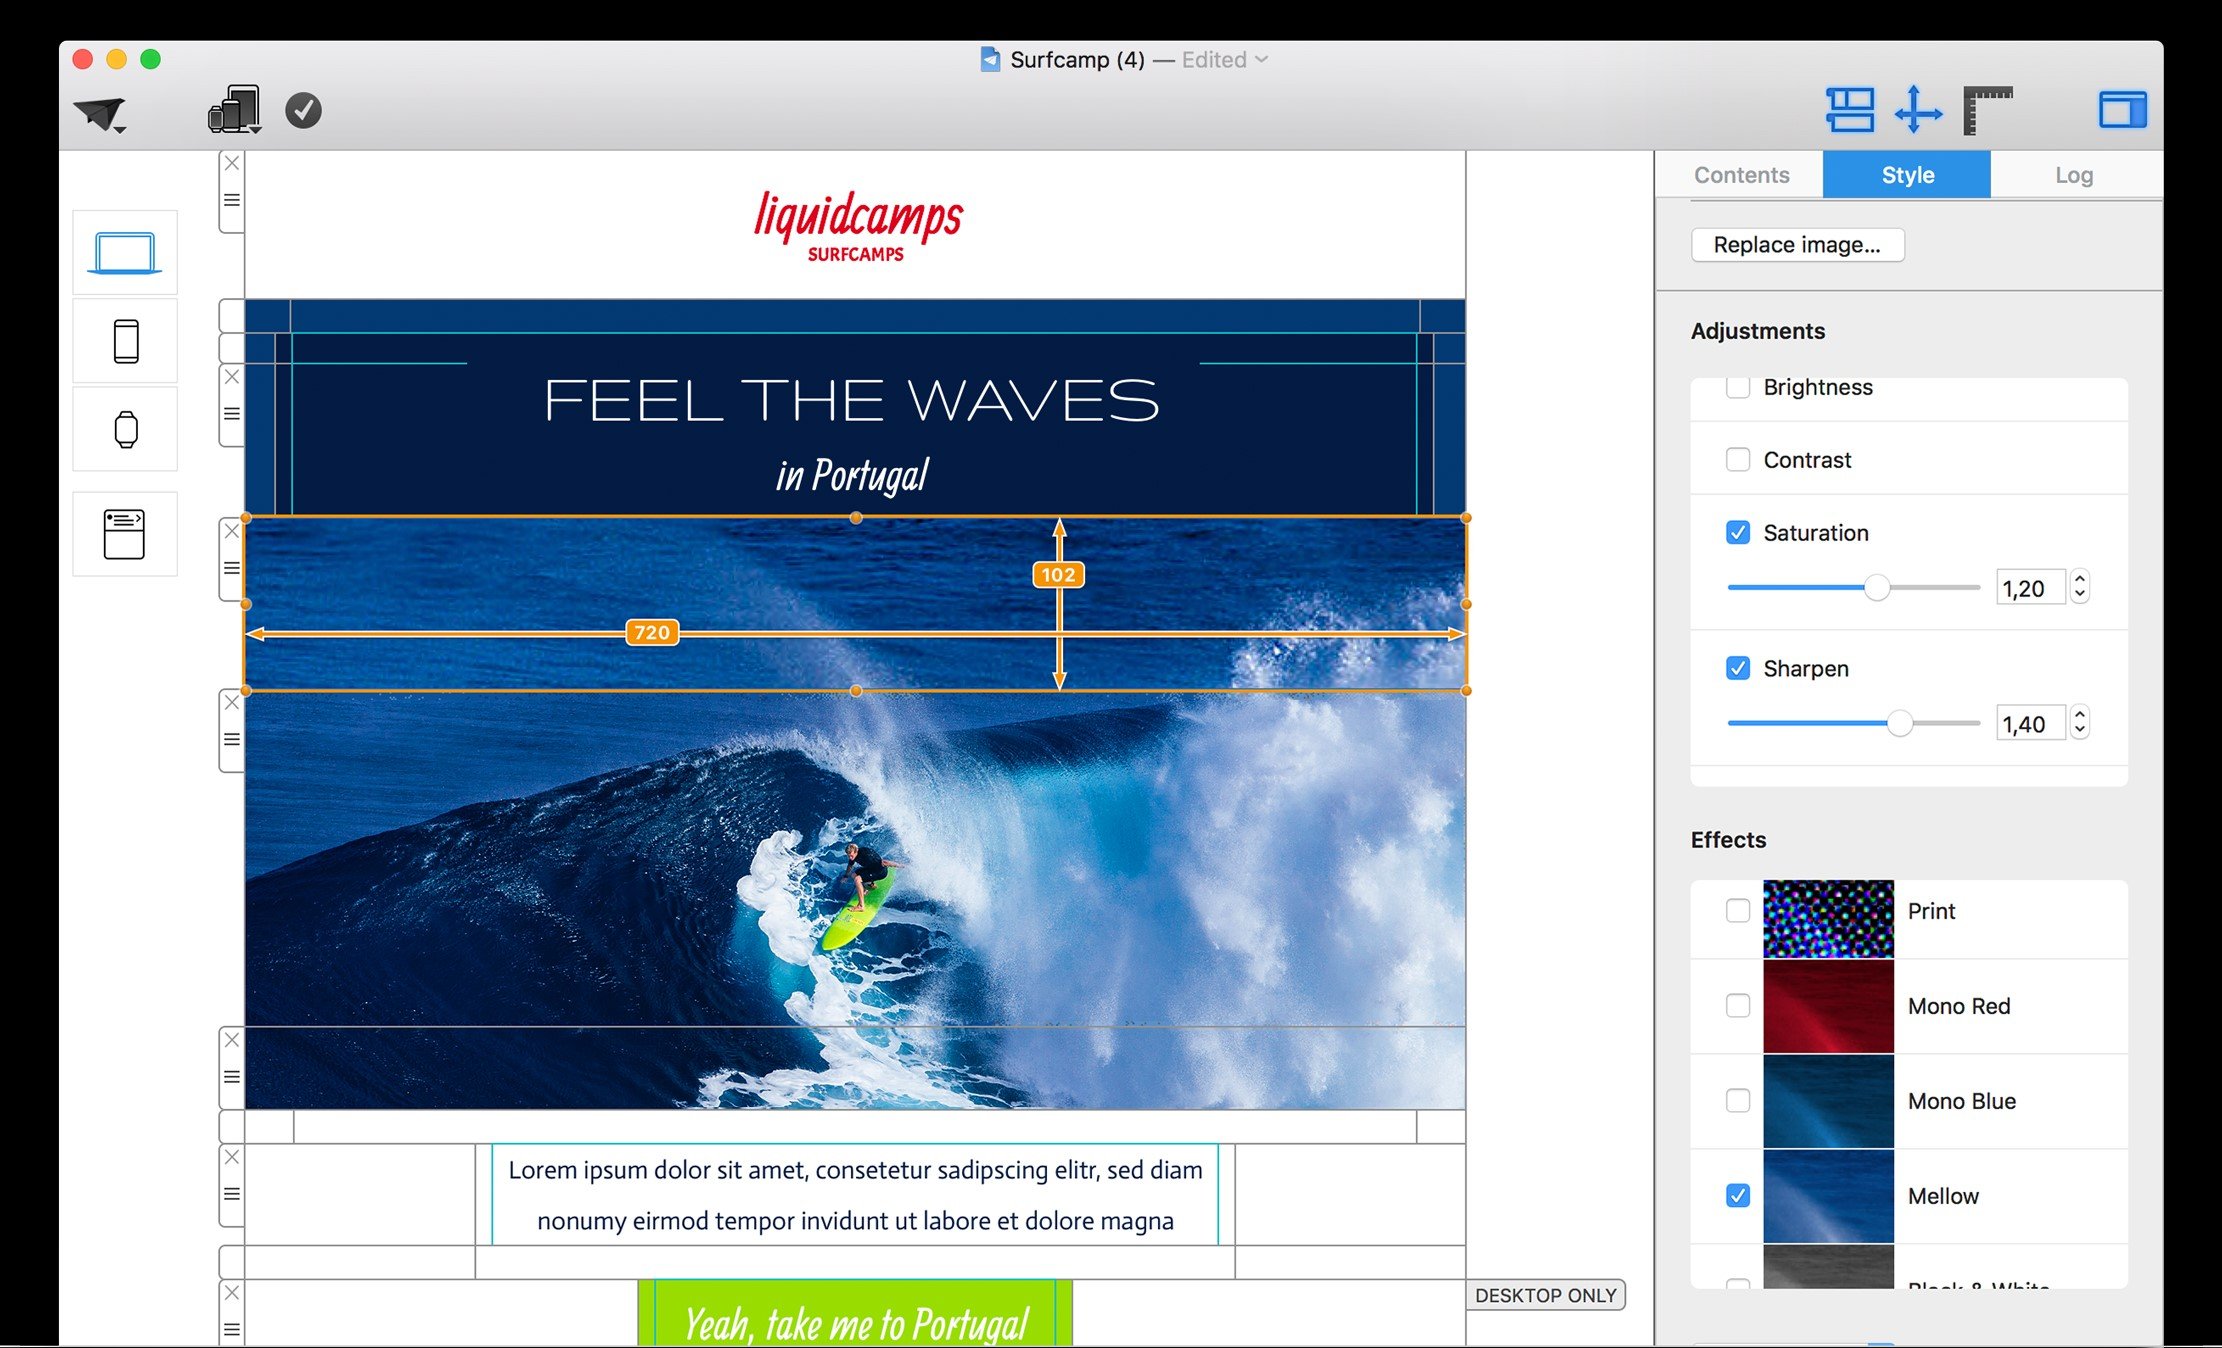The width and height of the screenshot is (2222, 1348).
Task: Select the smartphone preview
Action: click(x=125, y=341)
